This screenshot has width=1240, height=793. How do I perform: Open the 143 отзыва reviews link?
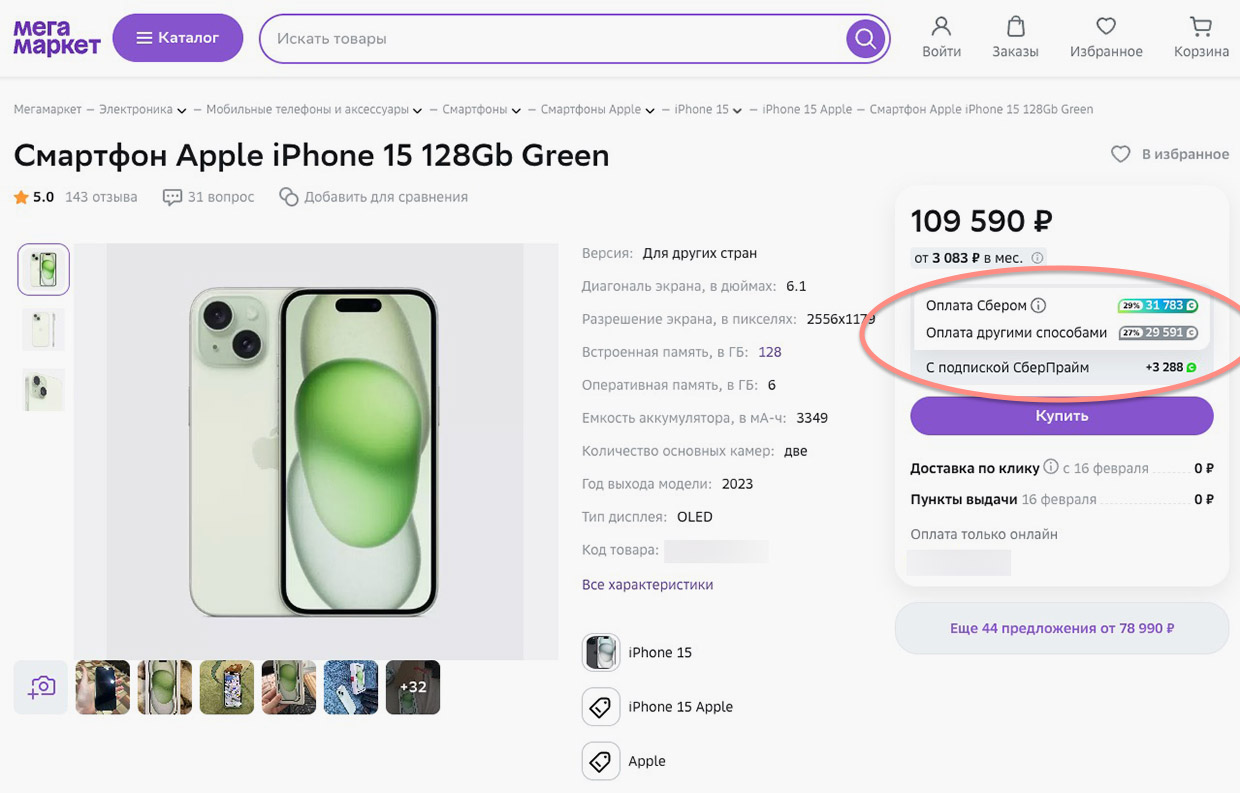pyautogui.click(x=101, y=197)
